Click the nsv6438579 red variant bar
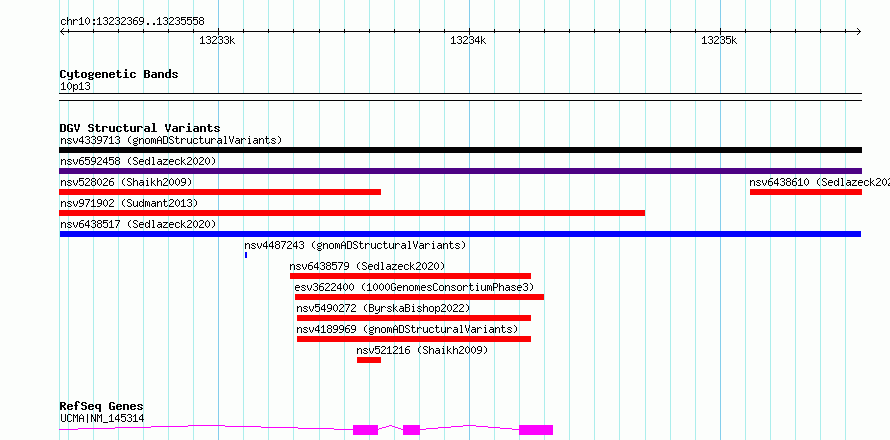Screen dimensions: 890x440 [x=410, y=276]
